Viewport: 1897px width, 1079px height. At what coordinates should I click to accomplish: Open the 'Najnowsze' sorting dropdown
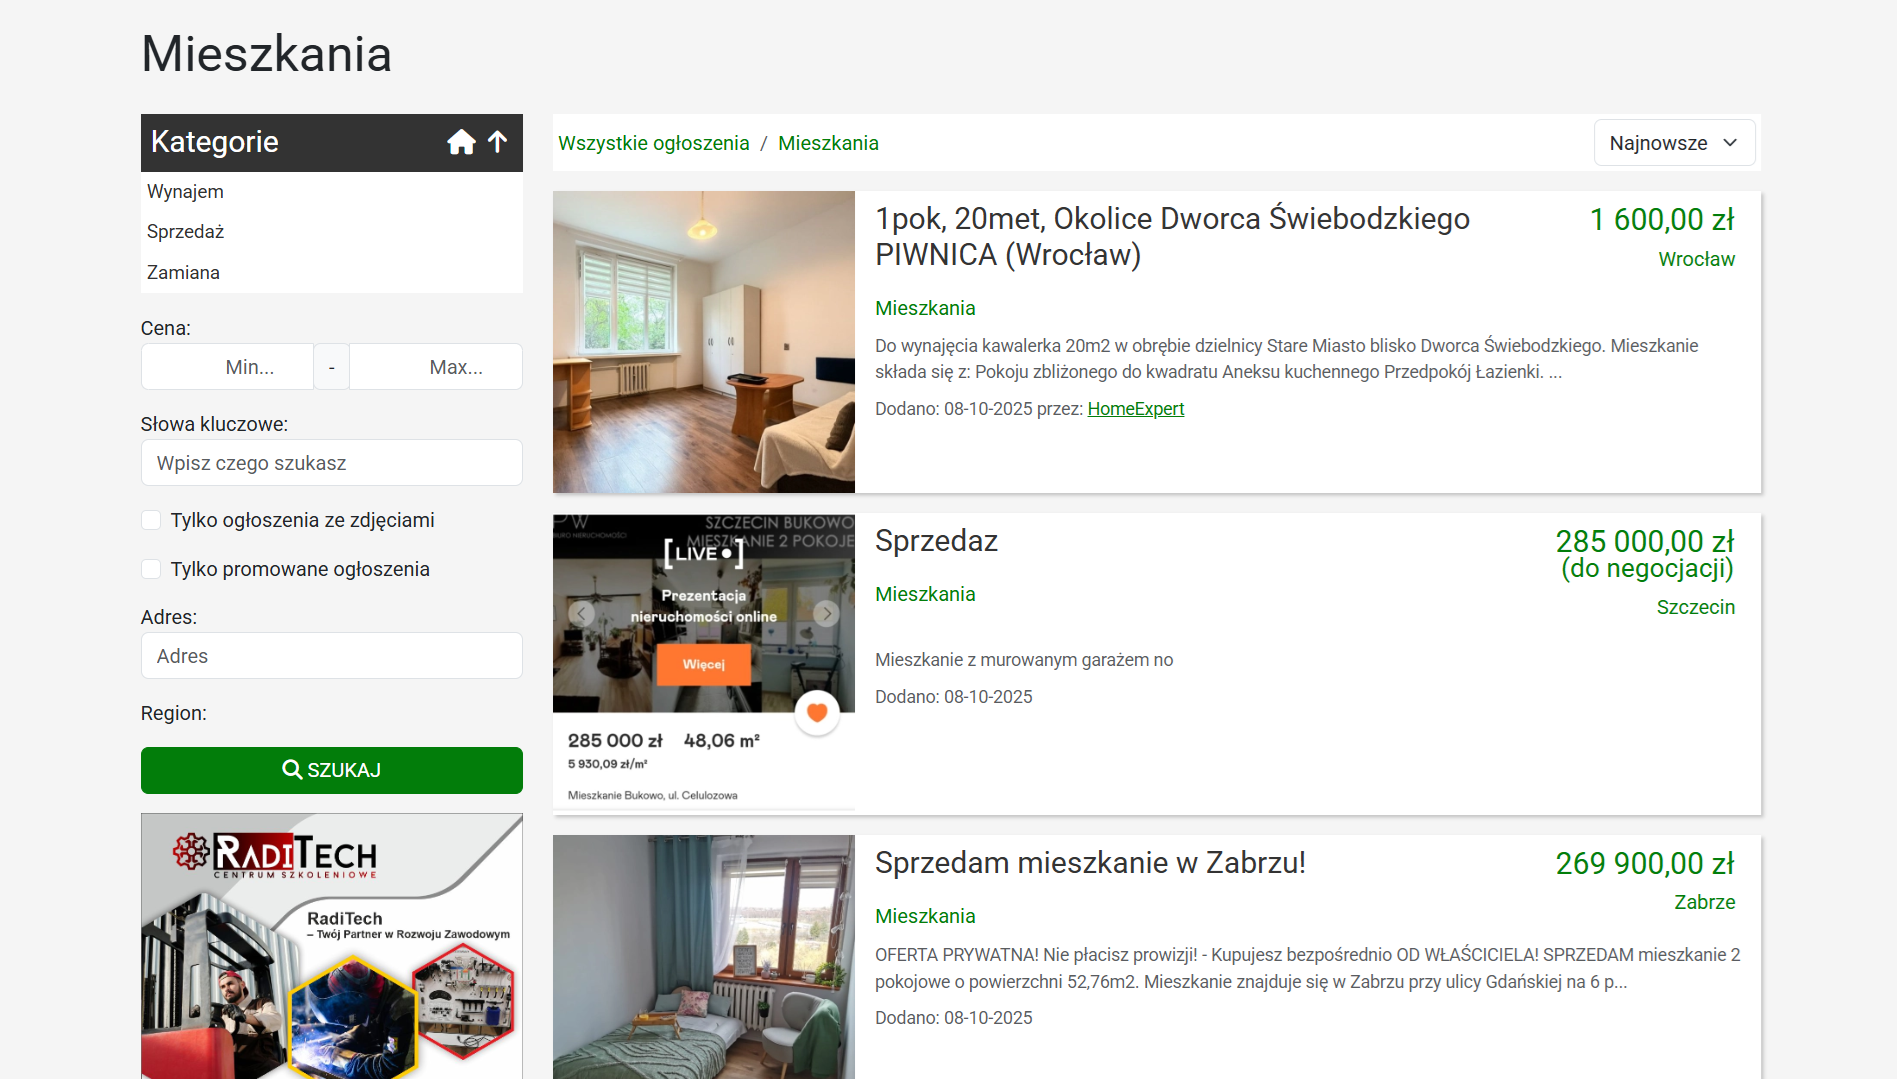(x=1674, y=142)
